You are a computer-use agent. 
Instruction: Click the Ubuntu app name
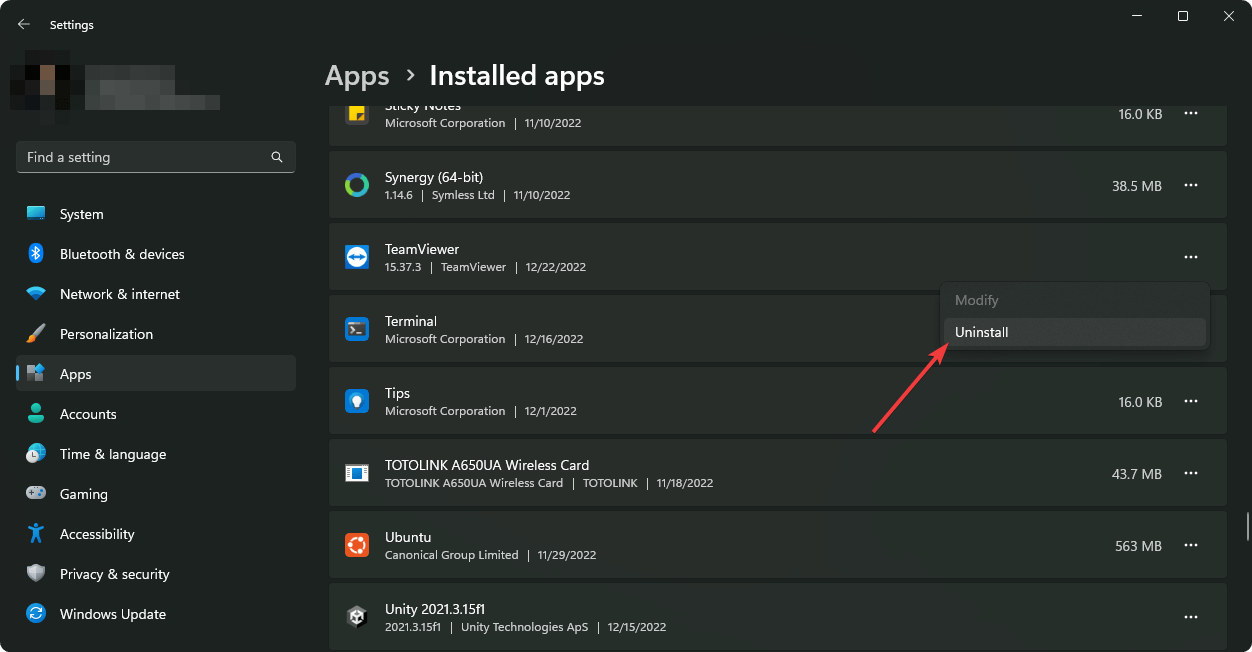(408, 537)
